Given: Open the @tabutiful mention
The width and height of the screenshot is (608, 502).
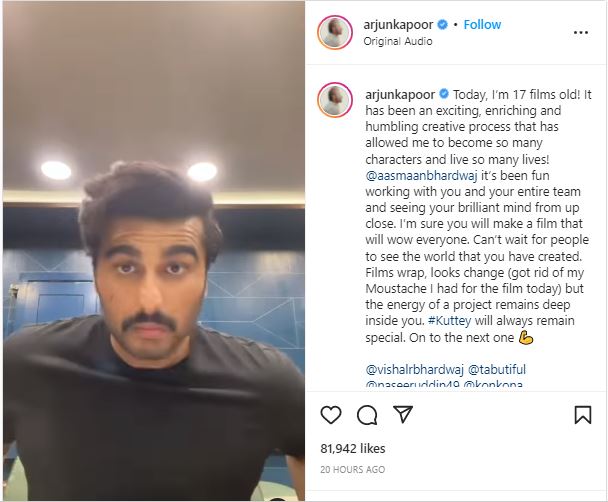Looking at the screenshot, I should [x=497, y=369].
